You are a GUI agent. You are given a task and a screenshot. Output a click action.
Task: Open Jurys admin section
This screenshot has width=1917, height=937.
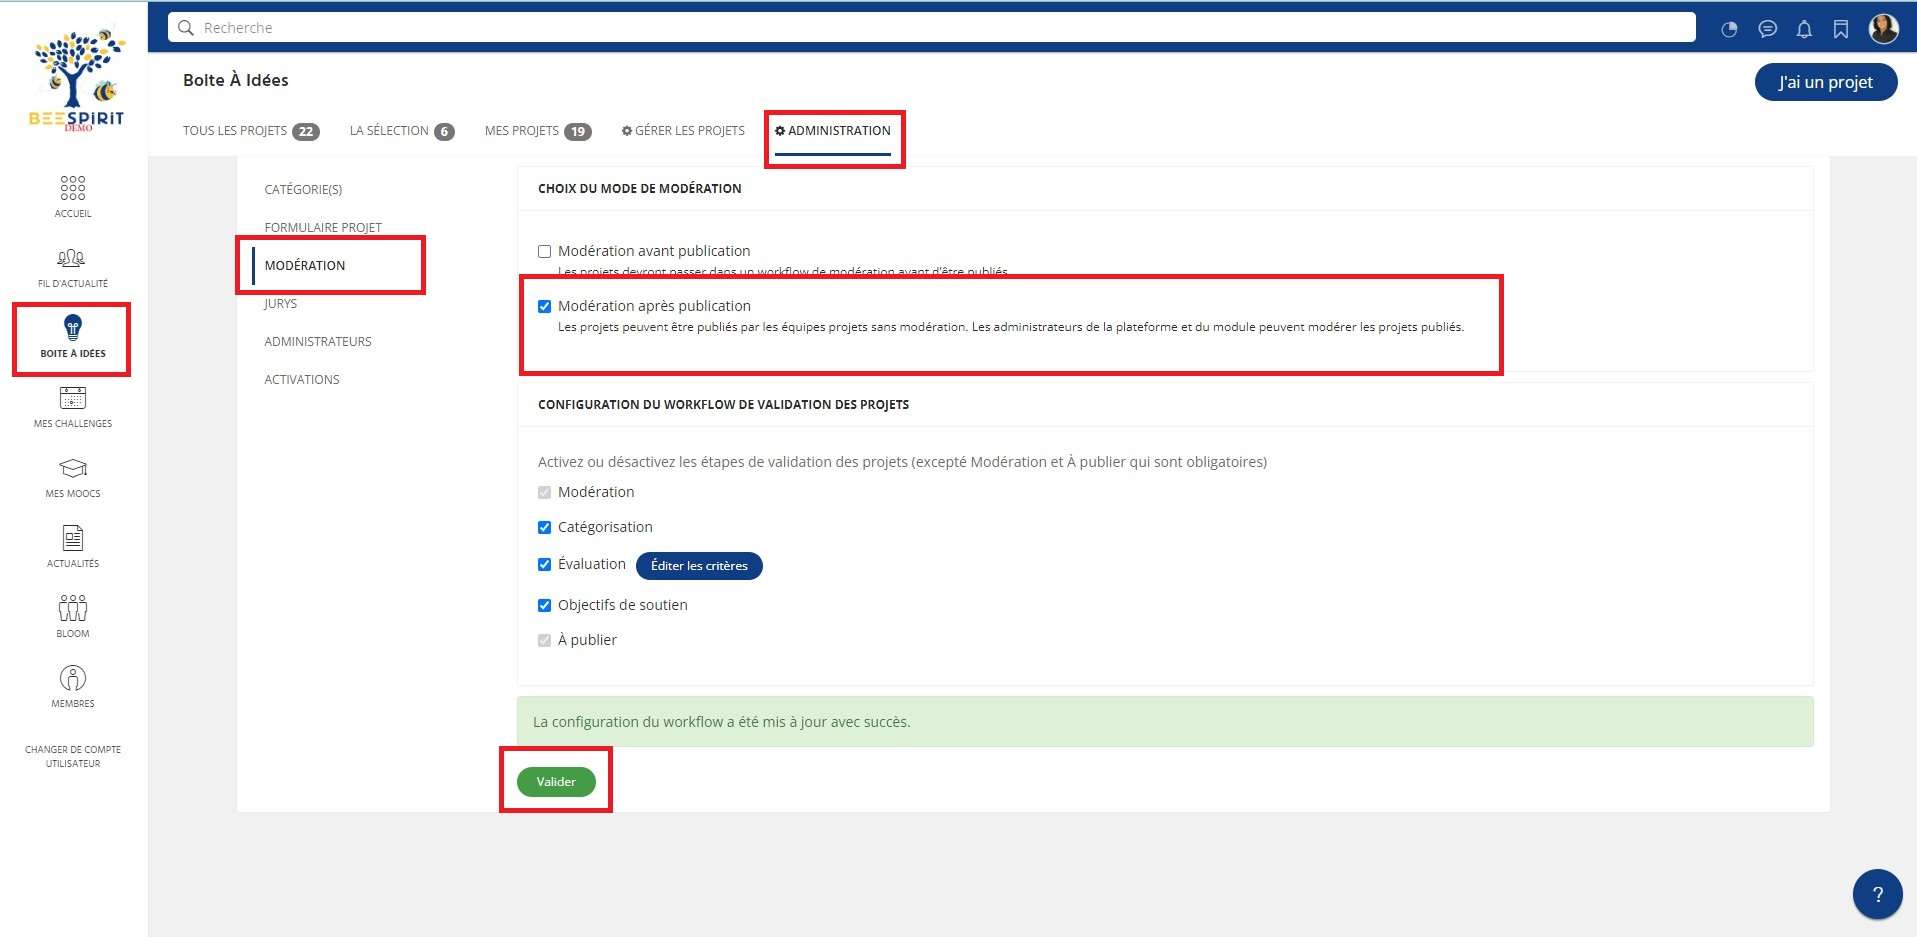point(281,303)
